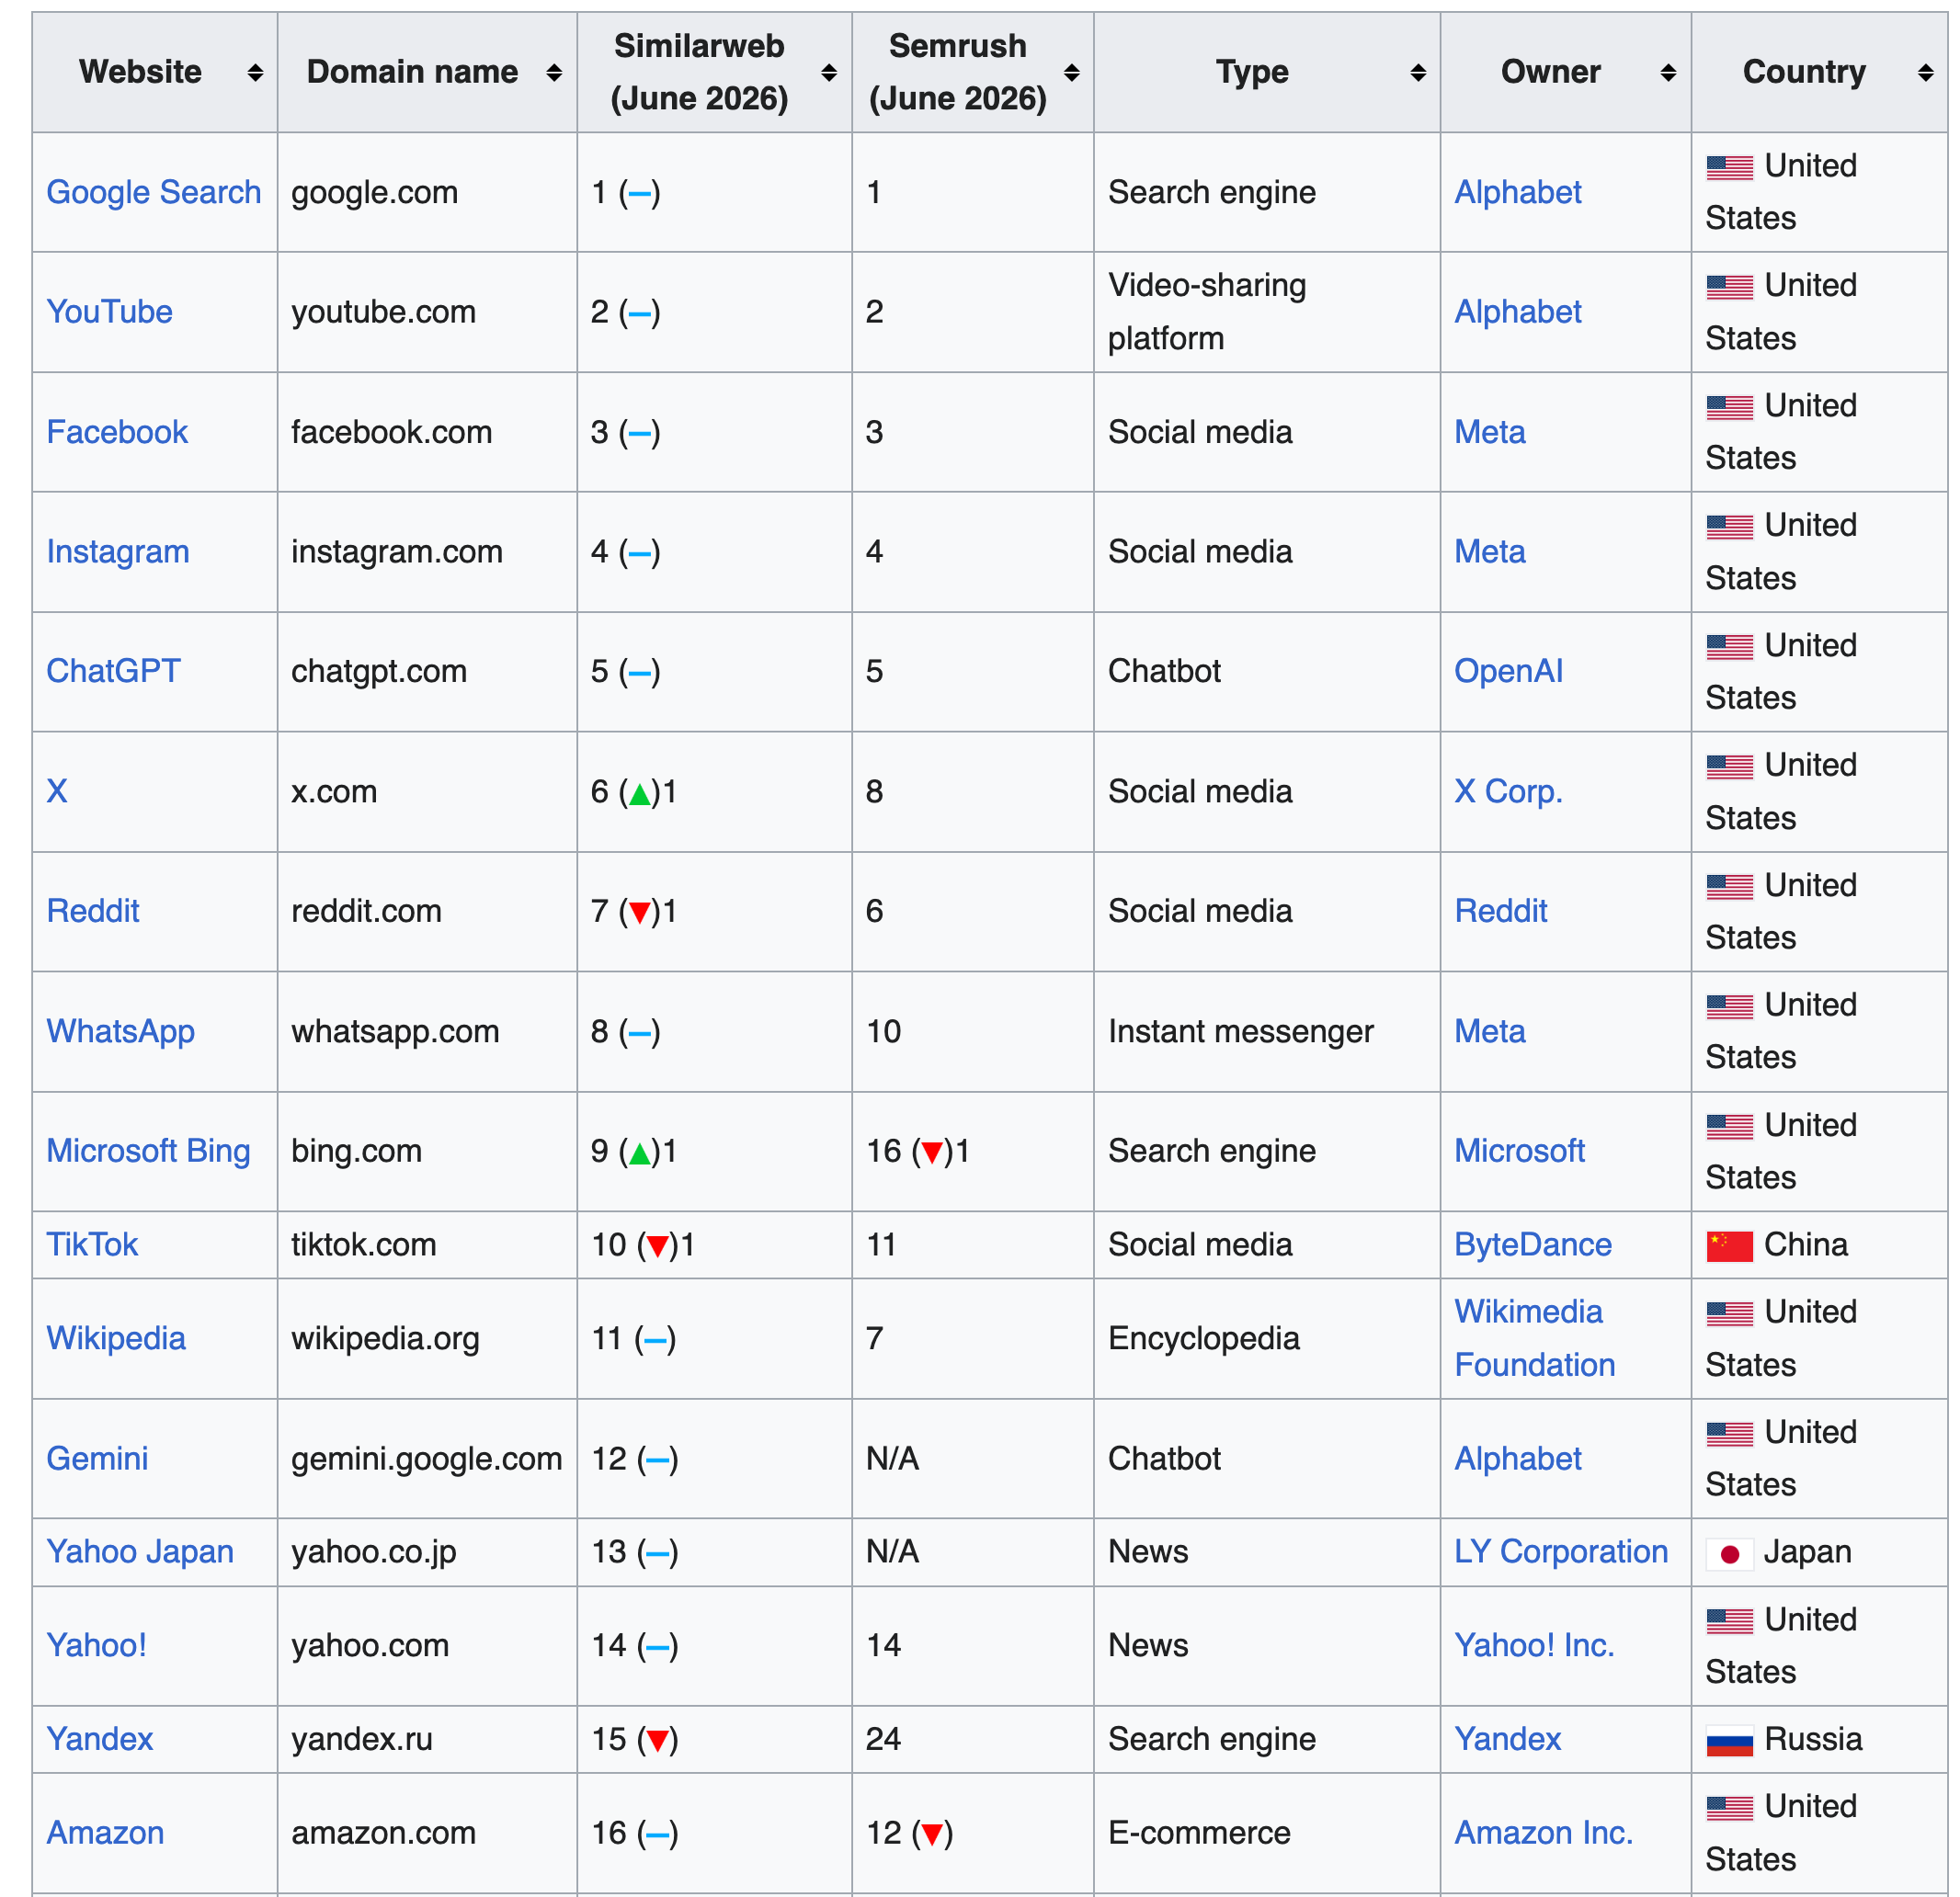Sort by Type column arrows

[x=1418, y=72]
